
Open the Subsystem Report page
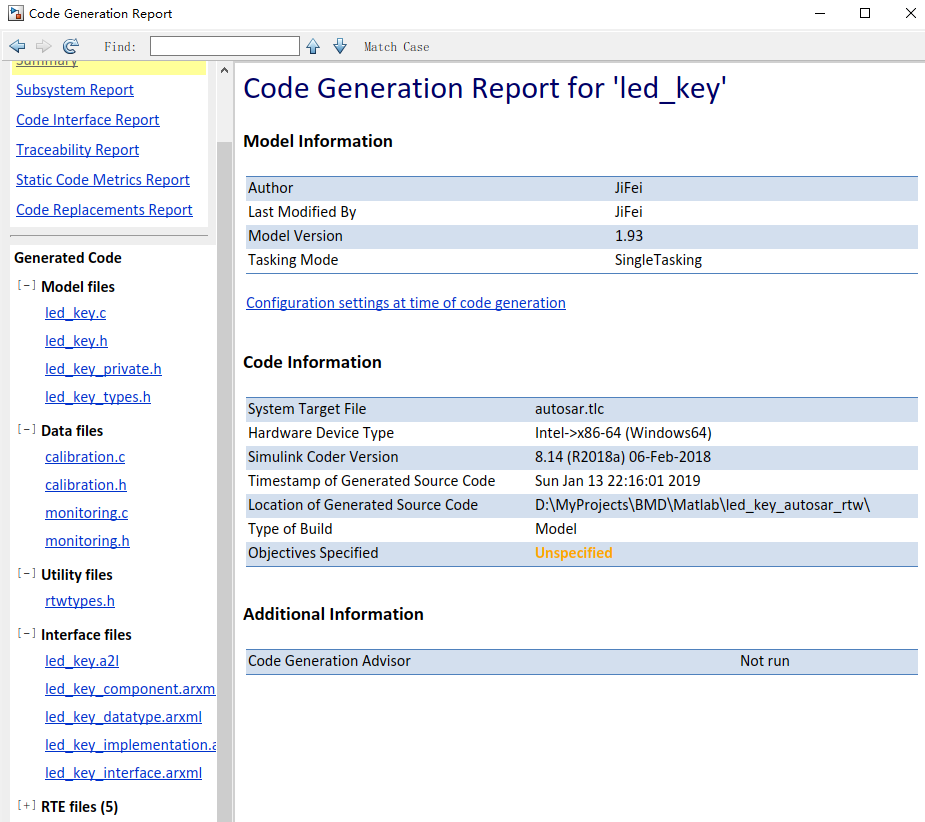point(75,90)
